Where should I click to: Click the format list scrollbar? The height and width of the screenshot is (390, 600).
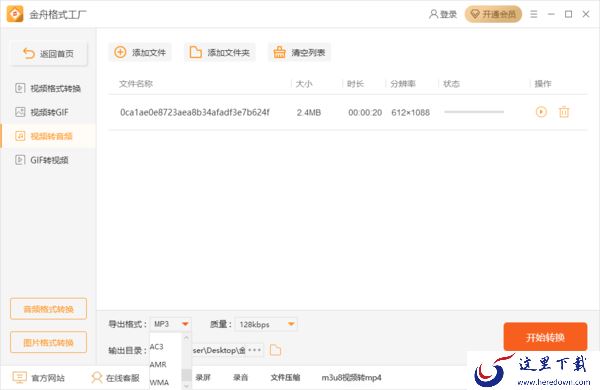[186, 362]
